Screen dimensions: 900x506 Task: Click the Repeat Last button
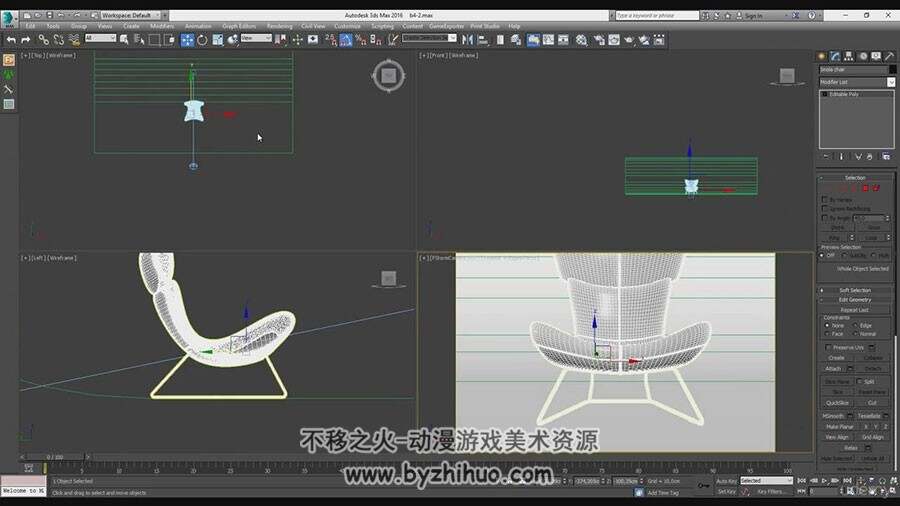pyautogui.click(x=855, y=310)
